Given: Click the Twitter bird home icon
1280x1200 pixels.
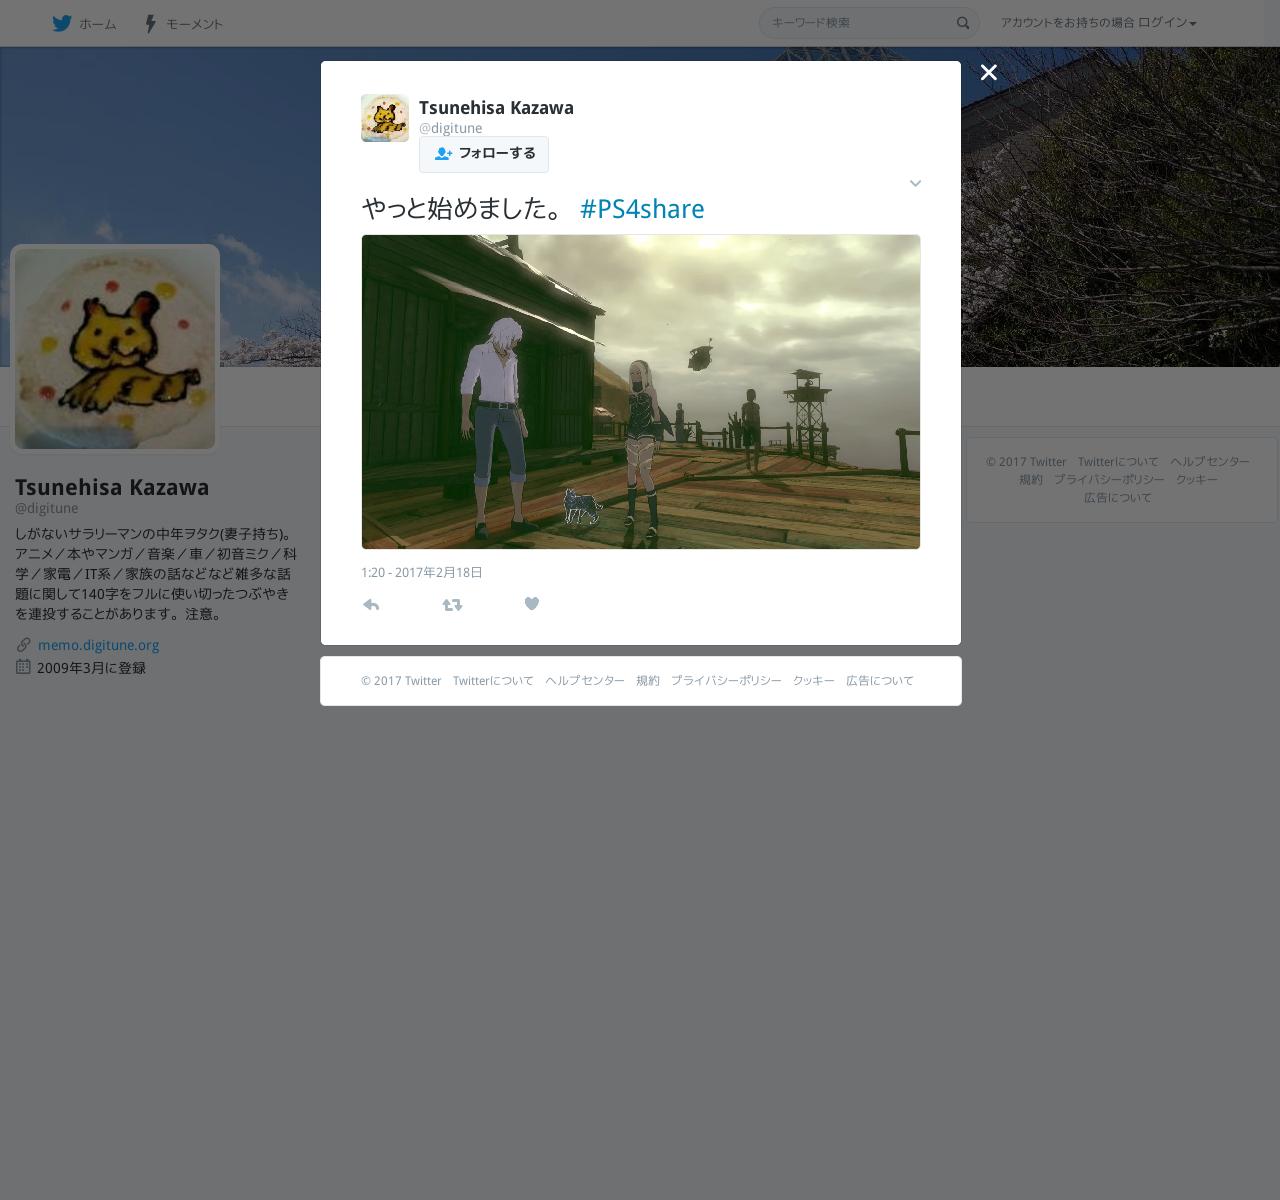Looking at the screenshot, I should pyautogui.click(x=62, y=23).
